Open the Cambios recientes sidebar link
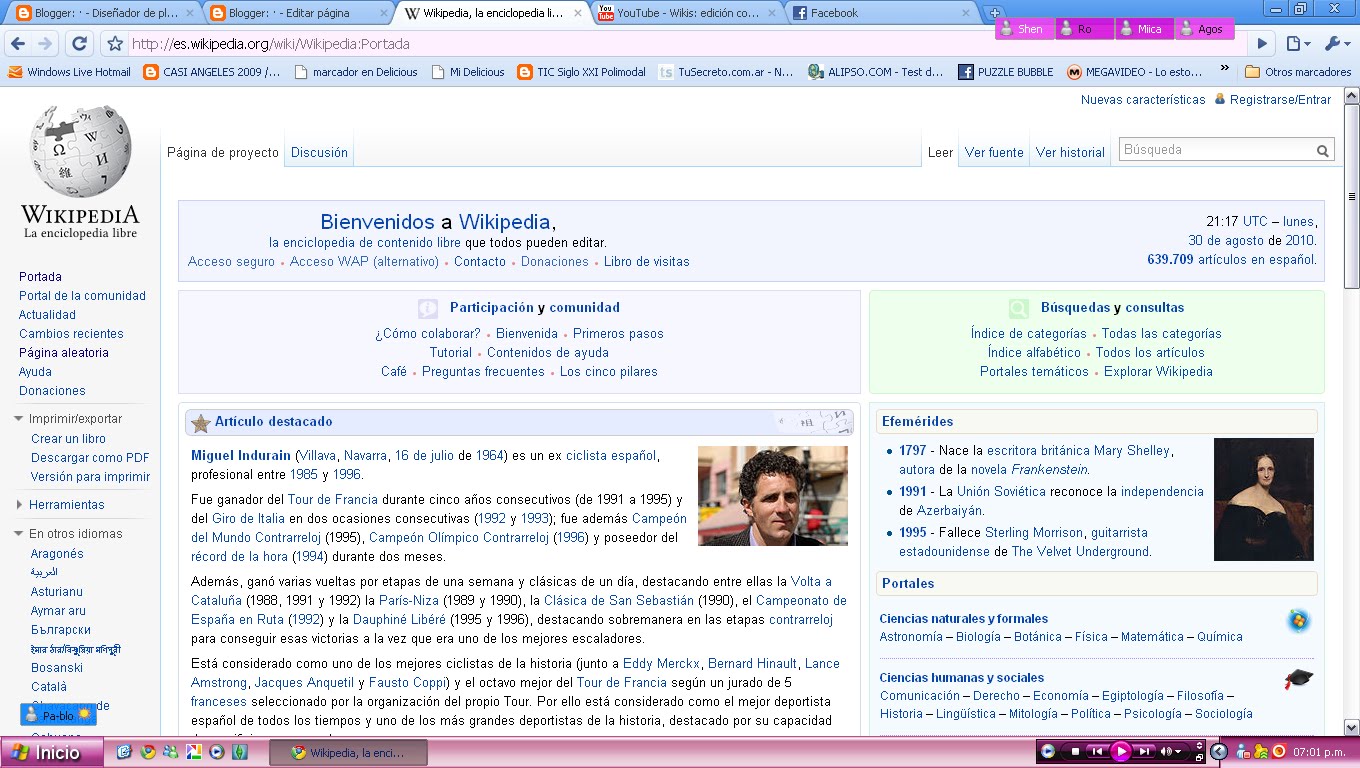This screenshot has width=1360, height=768. [x=71, y=334]
